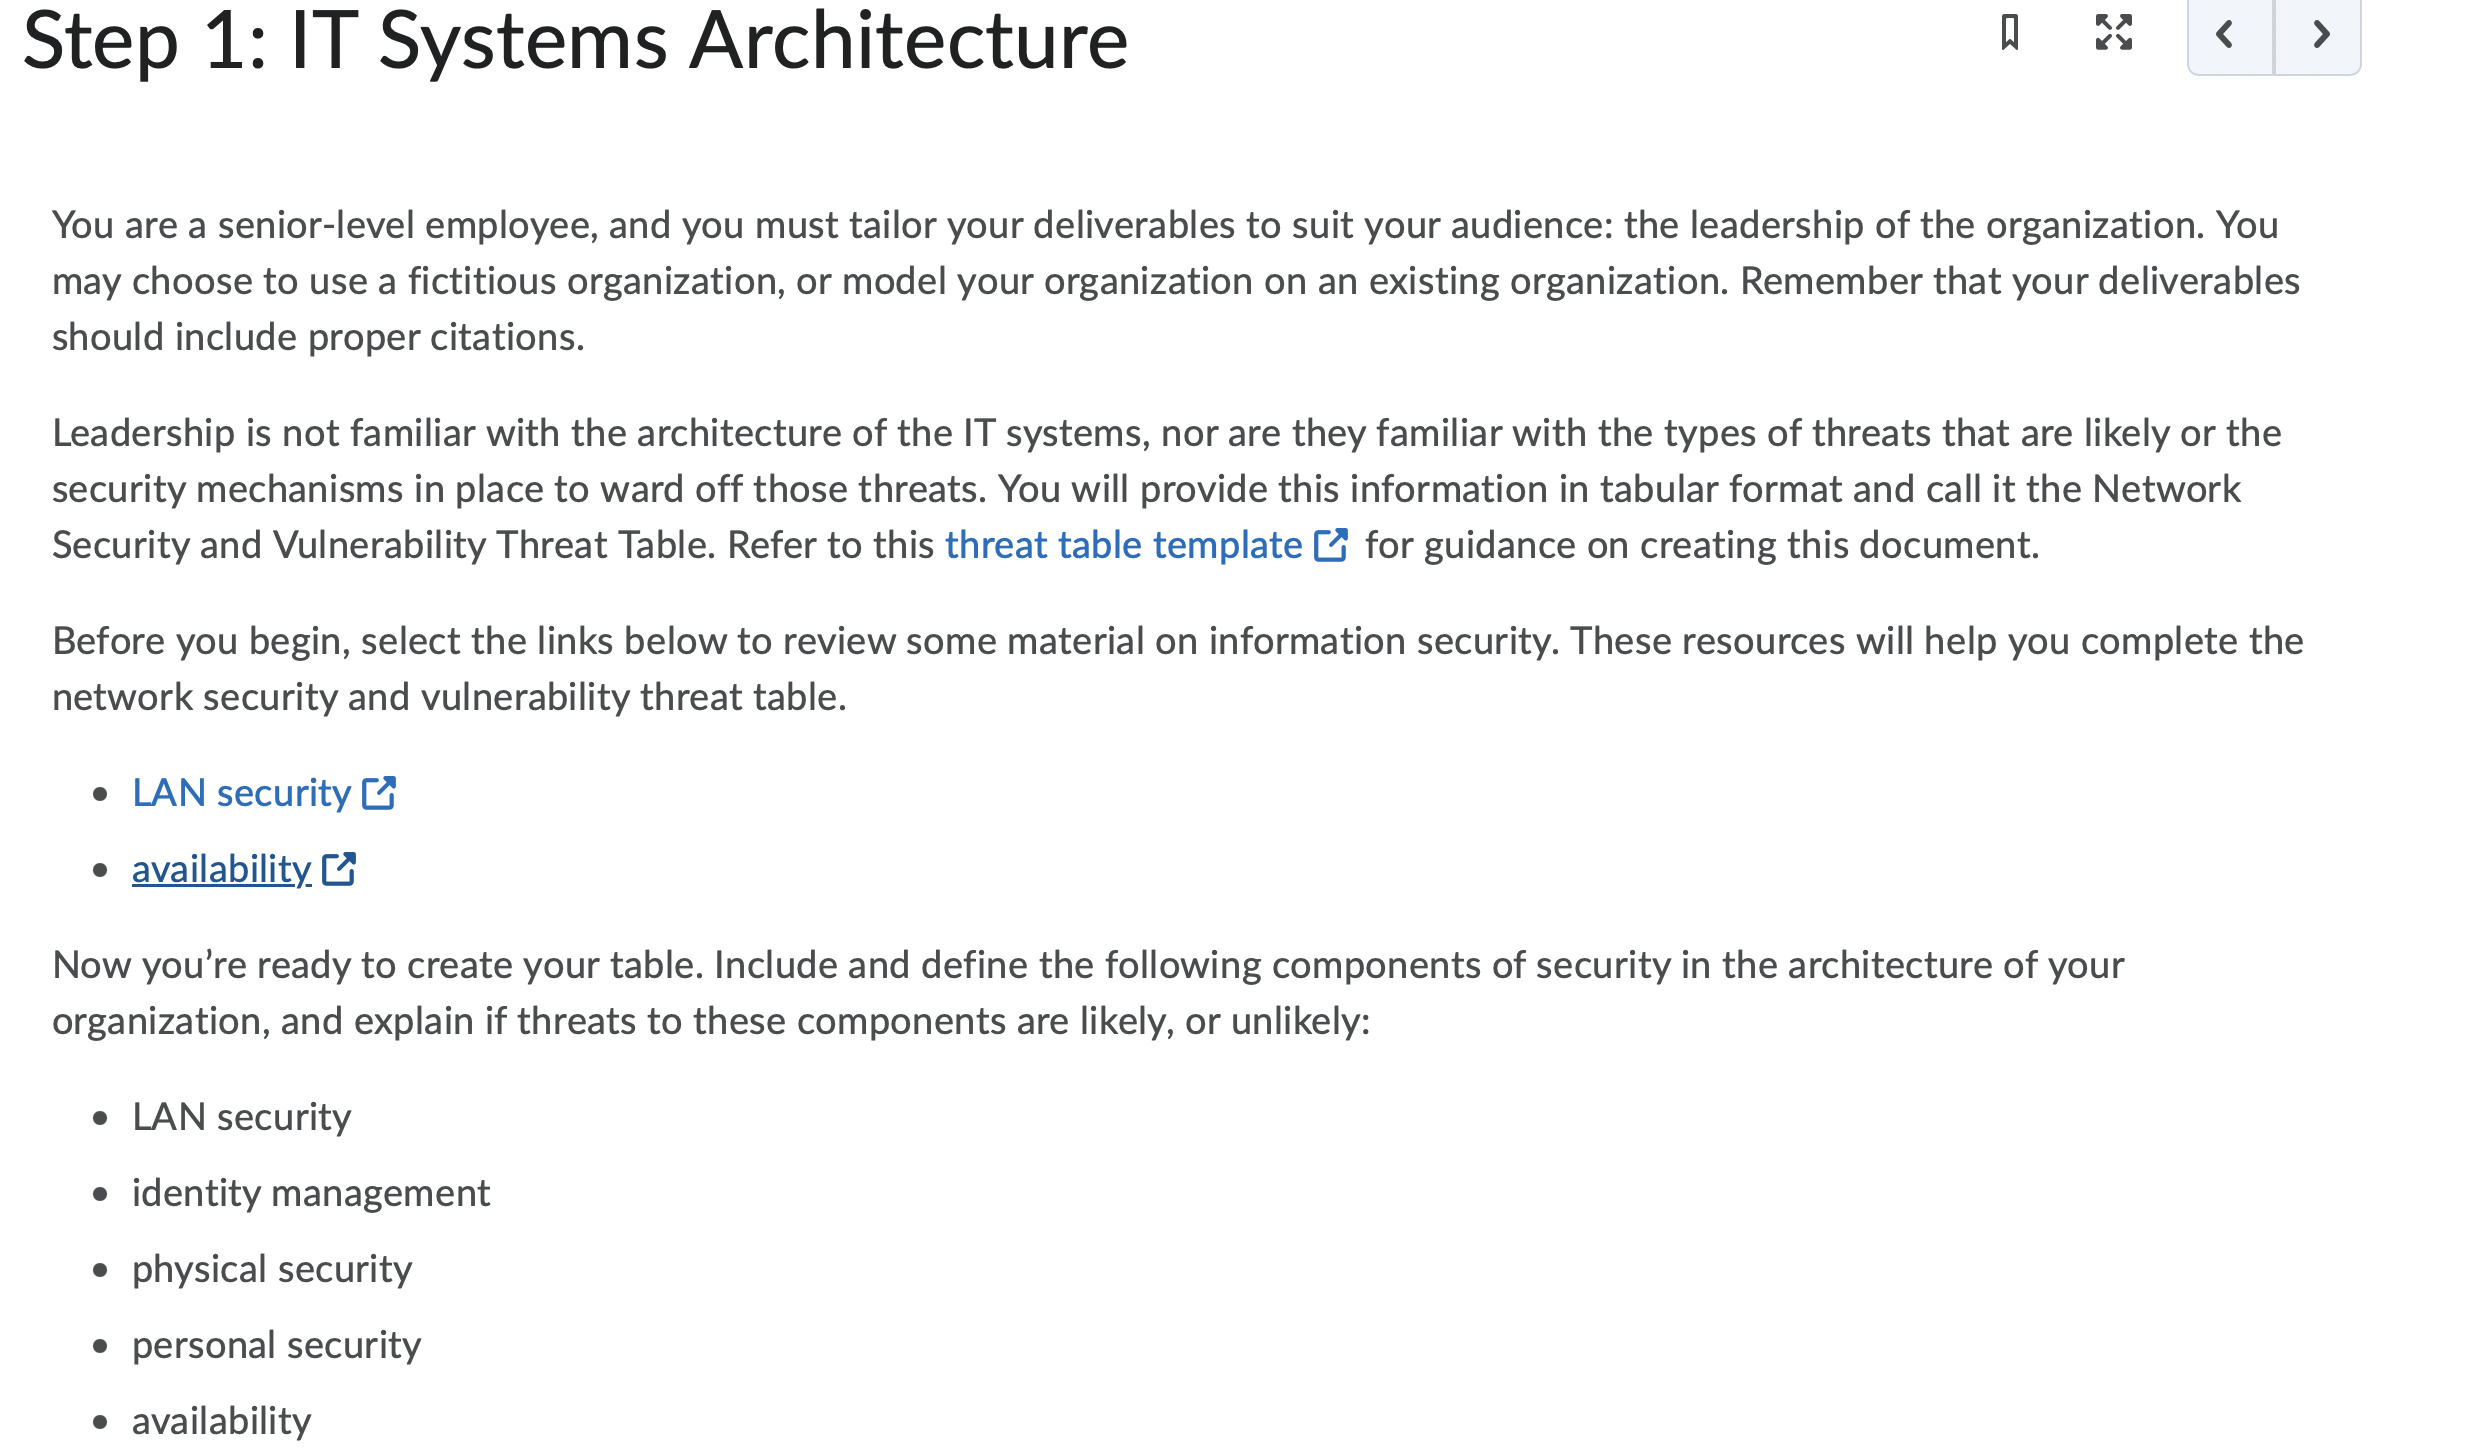Click the paragraph starting "You are a senior-level employee"
2486x1454 pixels.
[1176, 281]
